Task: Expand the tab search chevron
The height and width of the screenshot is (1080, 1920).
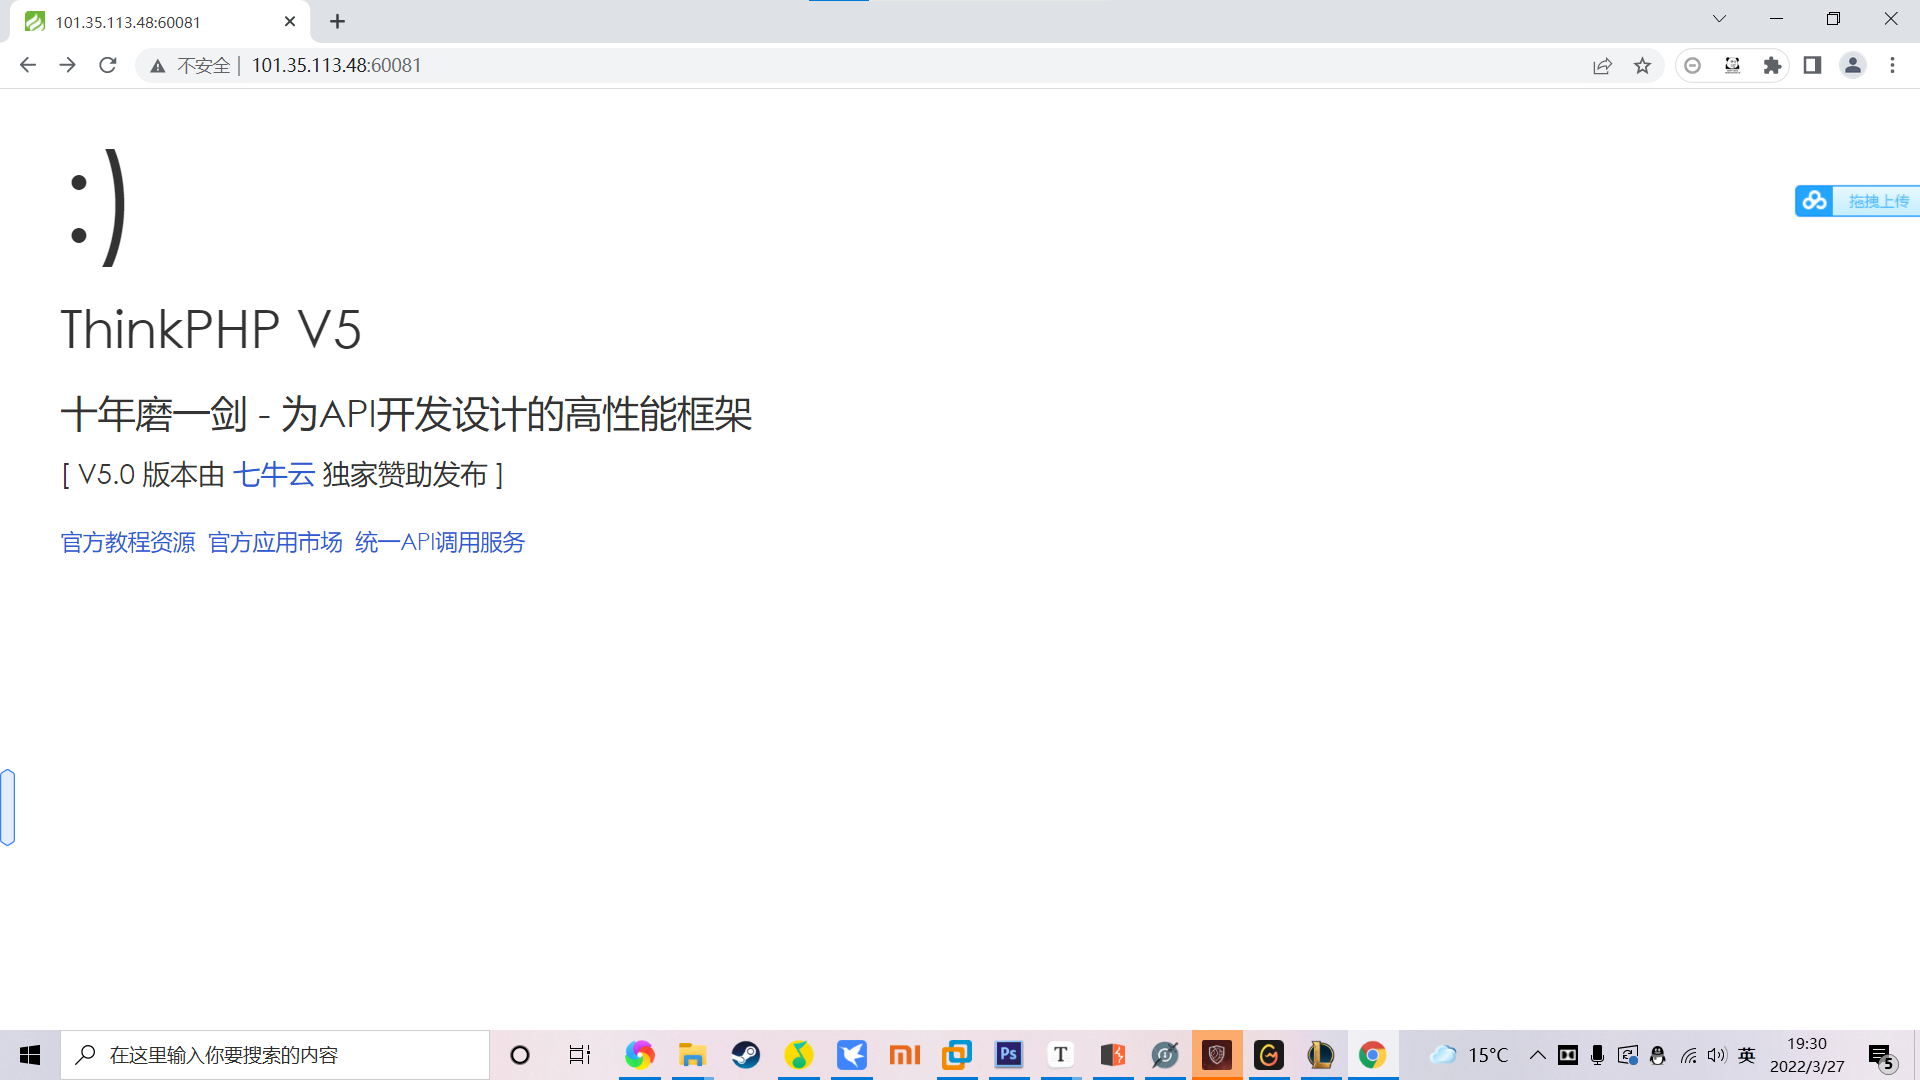Action: tap(1719, 19)
